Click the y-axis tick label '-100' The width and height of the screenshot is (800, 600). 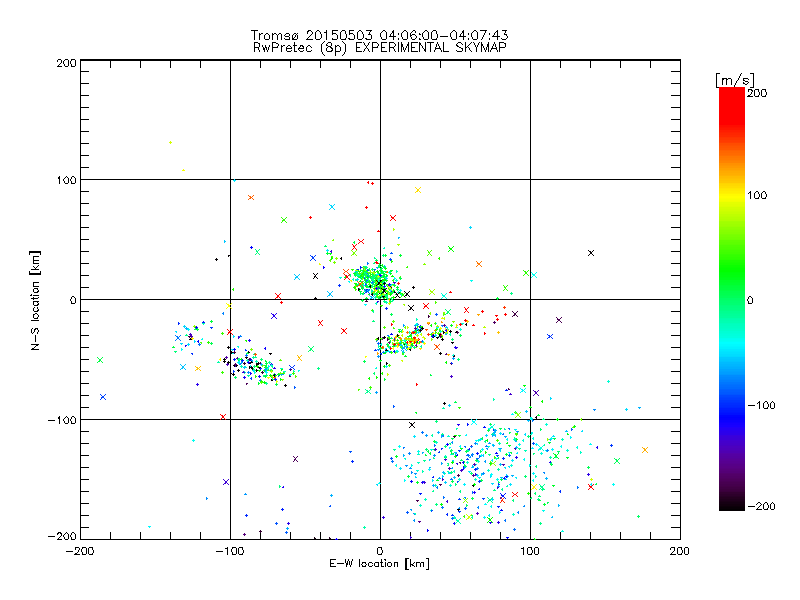coord(62,420)
